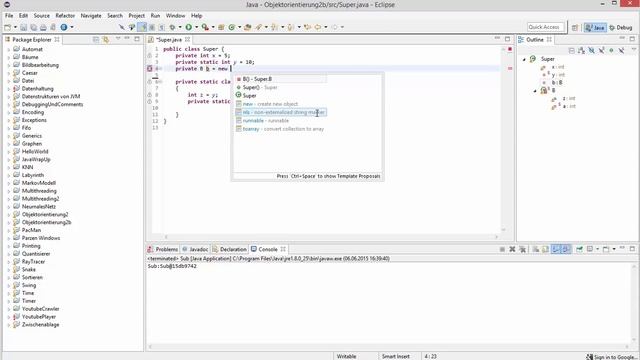Click the error marker on line 4 gutter
The image size is (640, 360).
point(150,69)
